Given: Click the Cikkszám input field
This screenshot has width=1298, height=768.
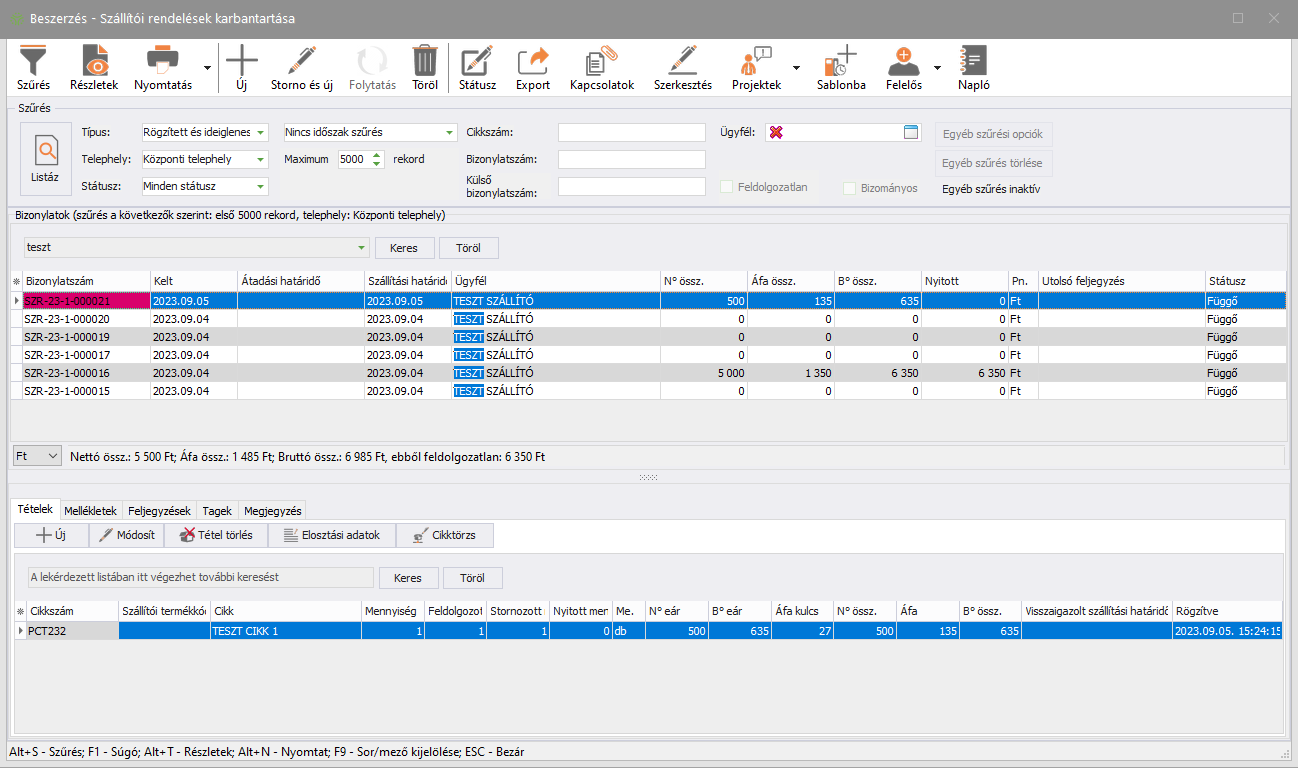Looking at the screenshot, I should click(631, 132).
